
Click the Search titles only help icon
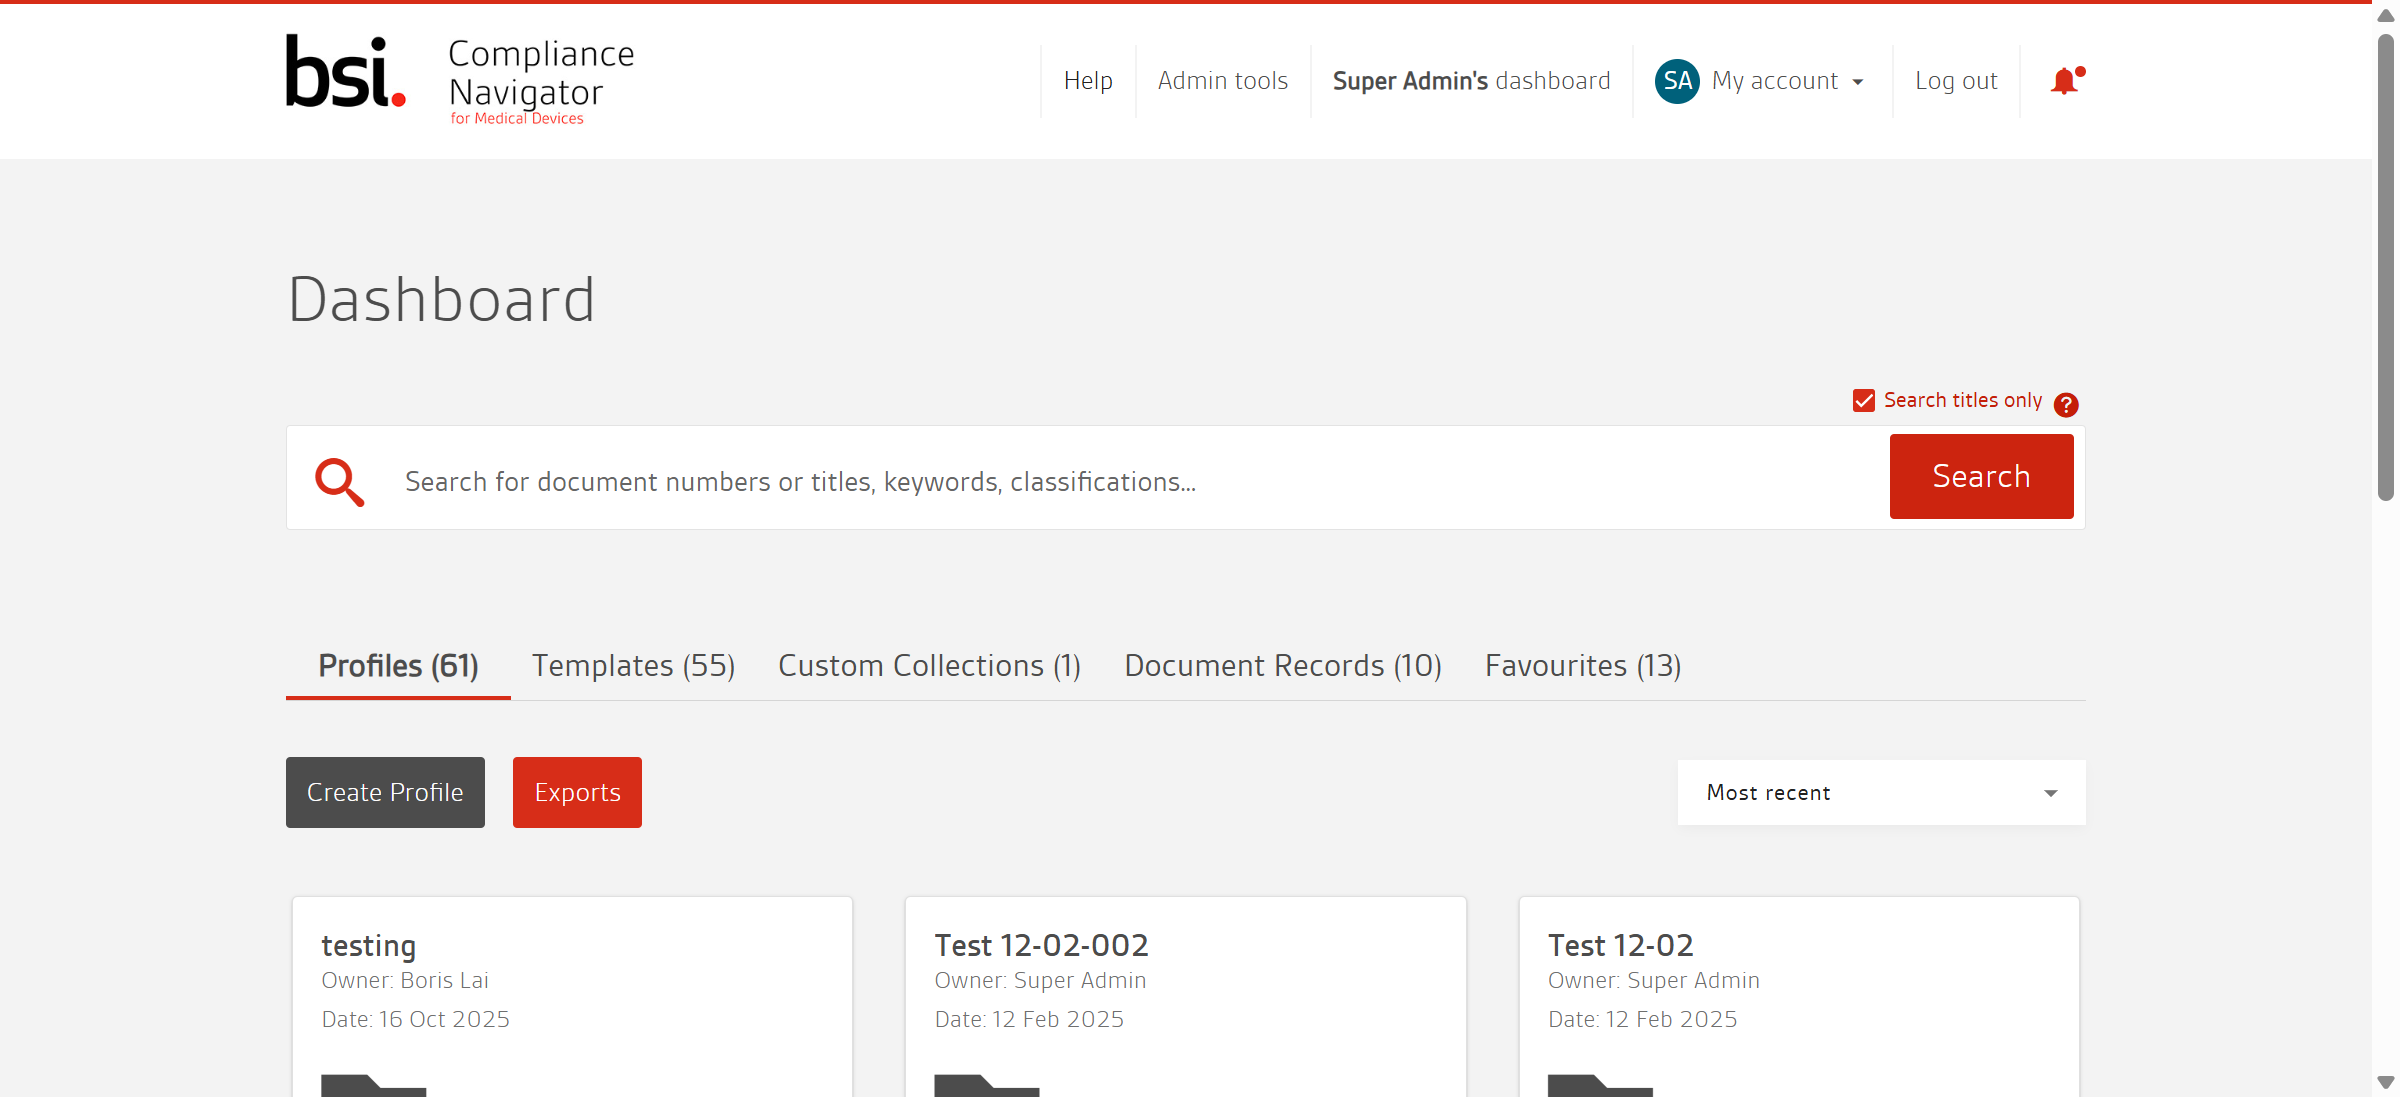coord(2066,404)
